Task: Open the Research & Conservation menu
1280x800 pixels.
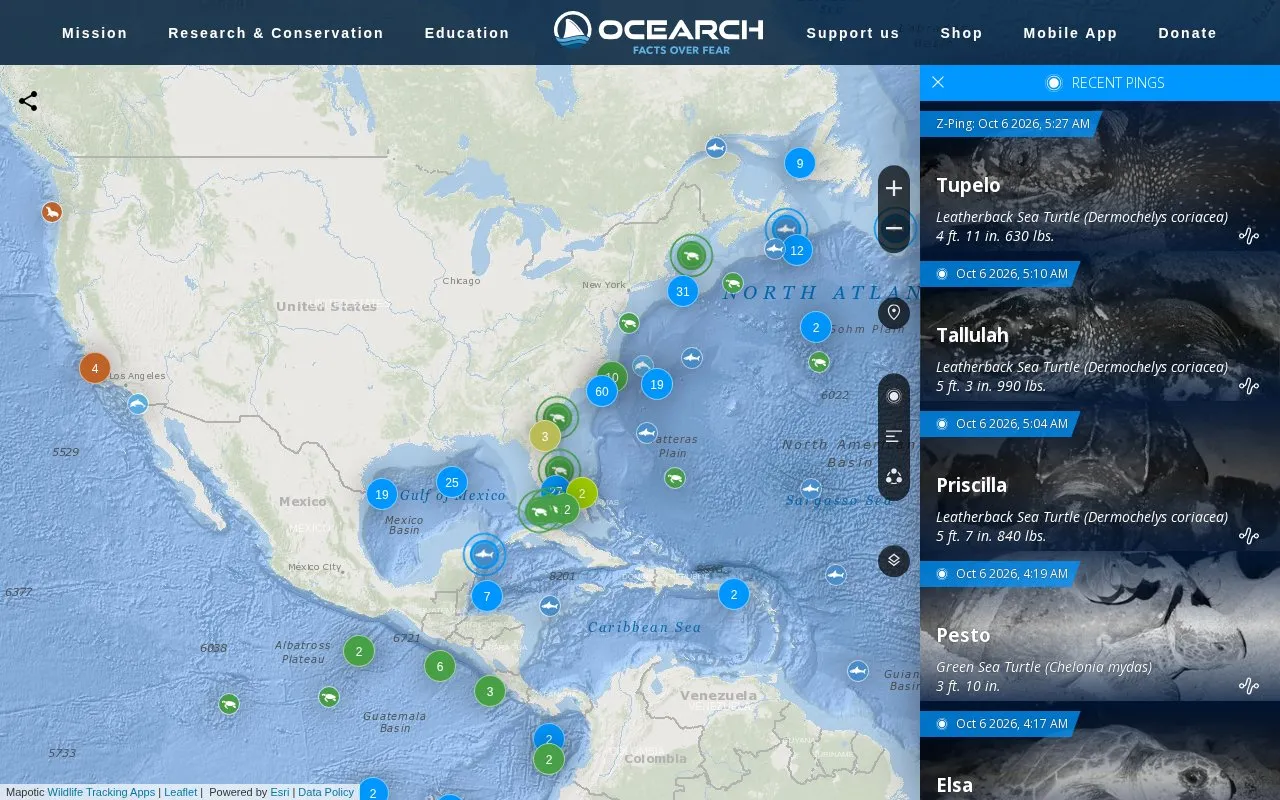Action: 276,33
